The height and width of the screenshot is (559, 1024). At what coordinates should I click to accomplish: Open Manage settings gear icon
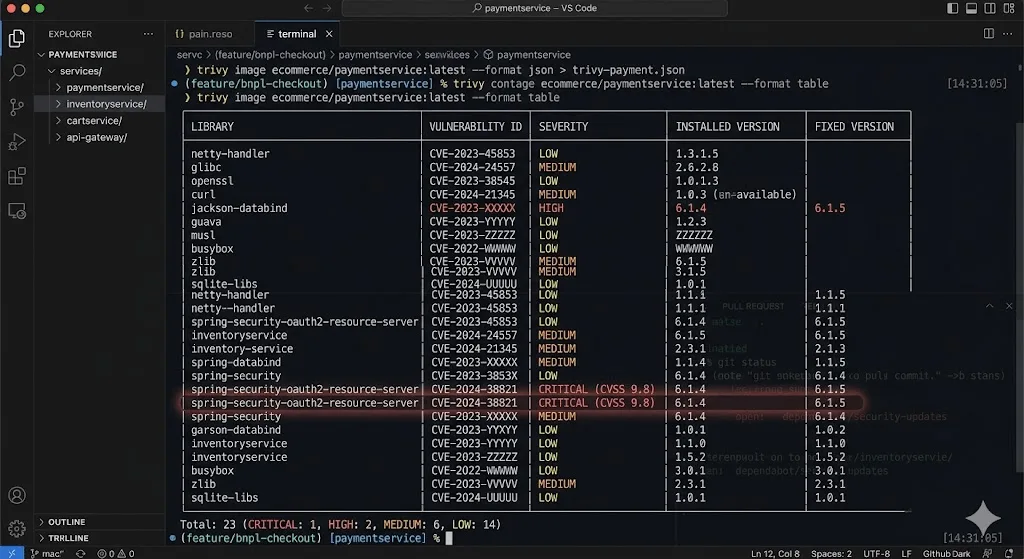coord(17,528)
